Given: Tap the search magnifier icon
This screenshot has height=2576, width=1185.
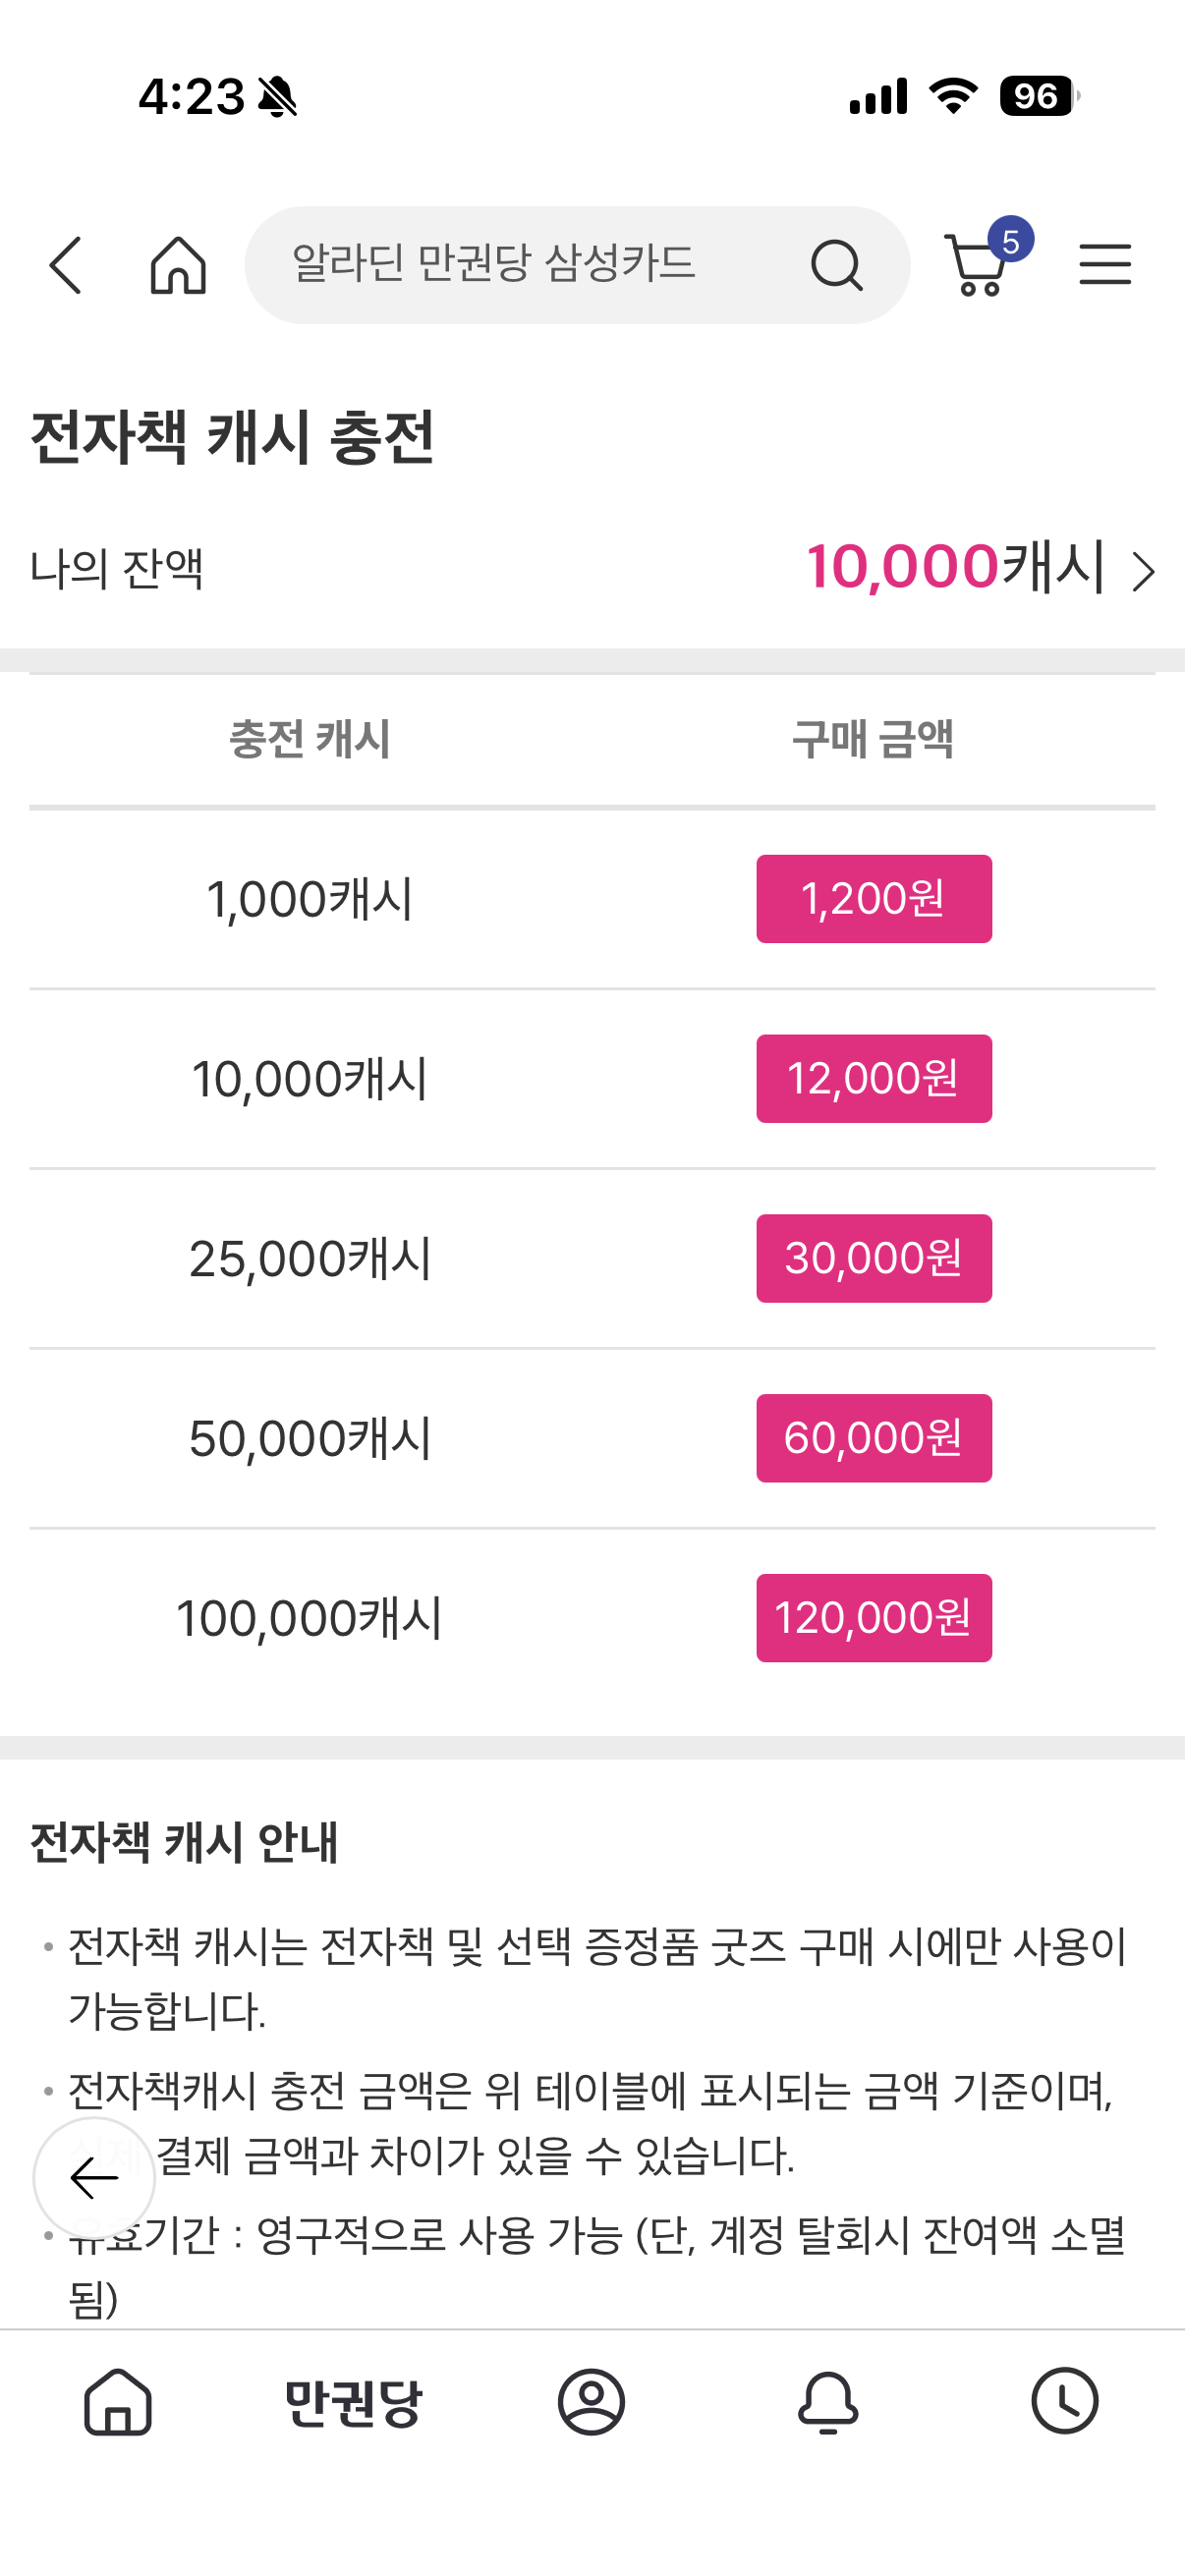Looking at the screenshot, I should (x=836, y=265).
